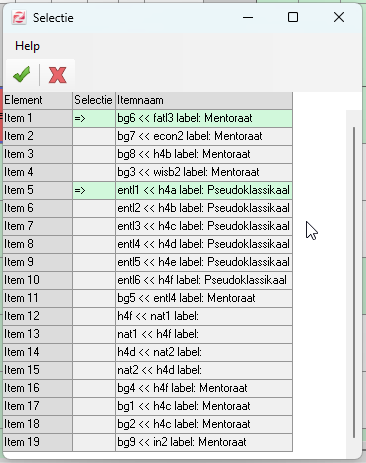
Task: Click the 'Item 1' element cell
Action: (x=38, y=118)
